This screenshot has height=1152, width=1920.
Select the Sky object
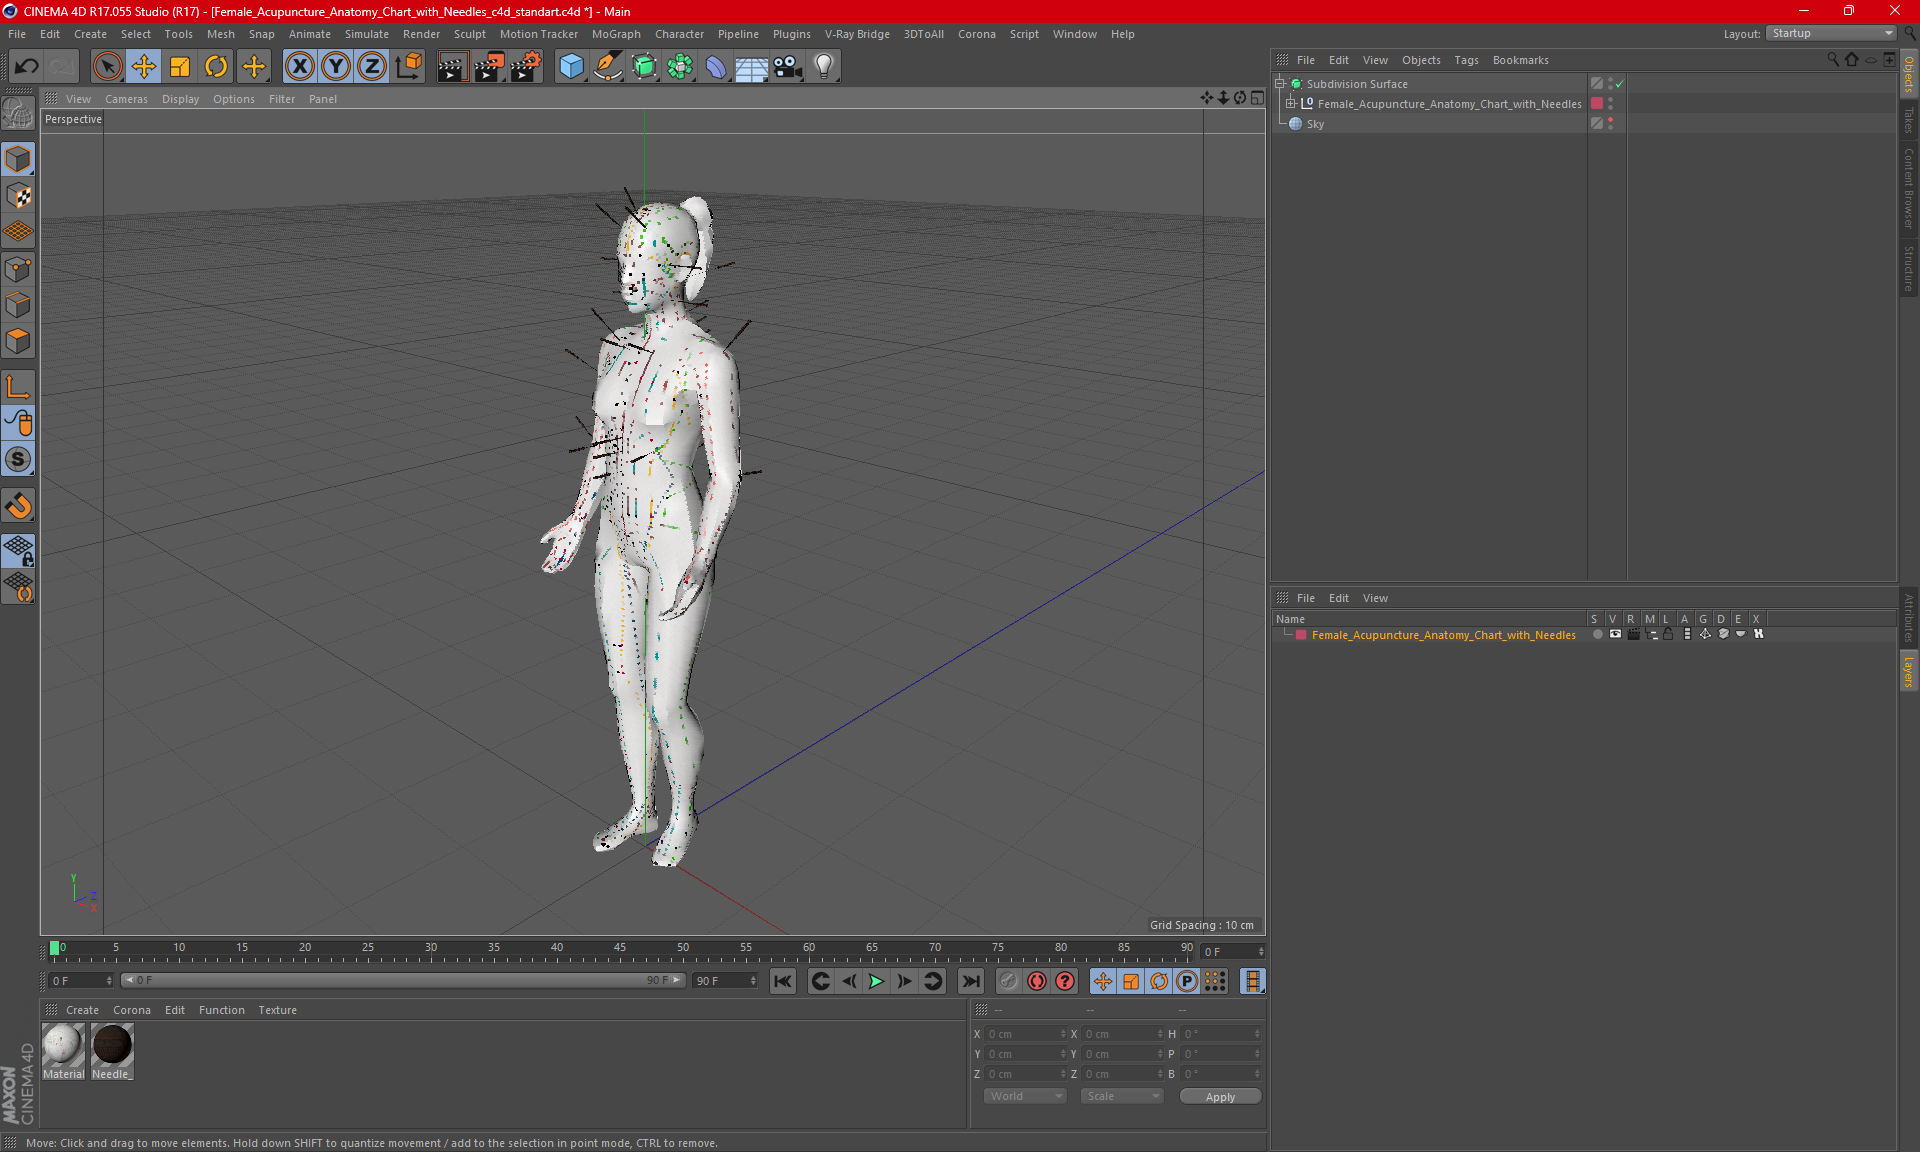click(1314, 124)
